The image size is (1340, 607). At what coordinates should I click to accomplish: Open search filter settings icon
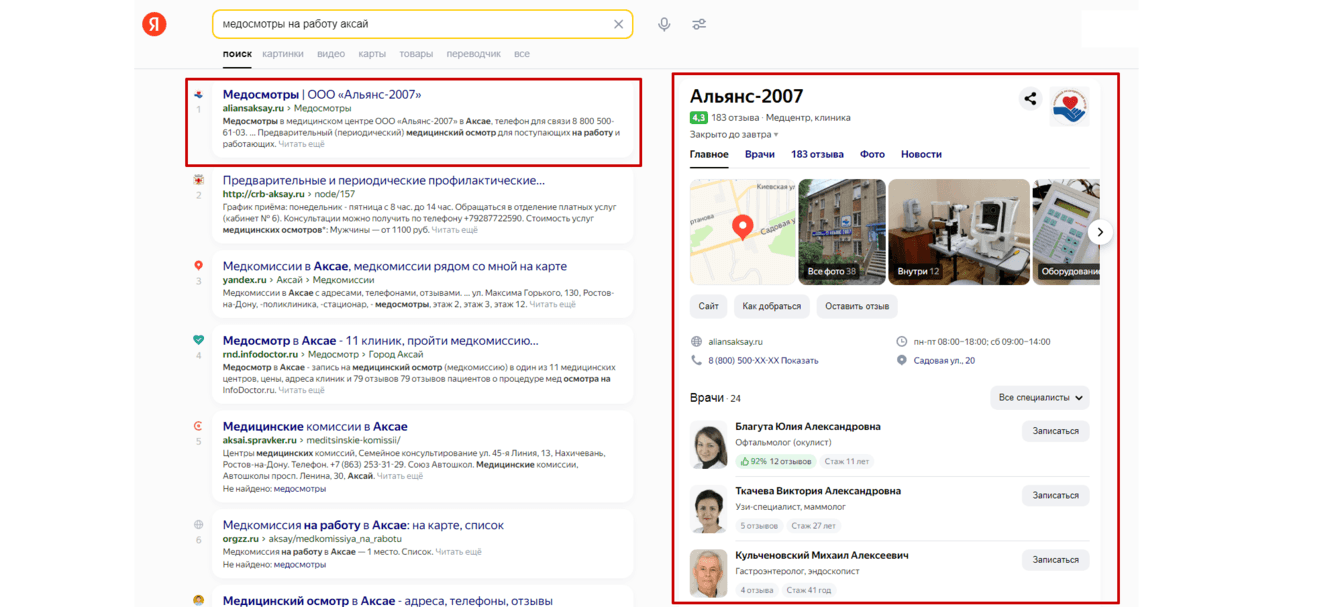699,24
